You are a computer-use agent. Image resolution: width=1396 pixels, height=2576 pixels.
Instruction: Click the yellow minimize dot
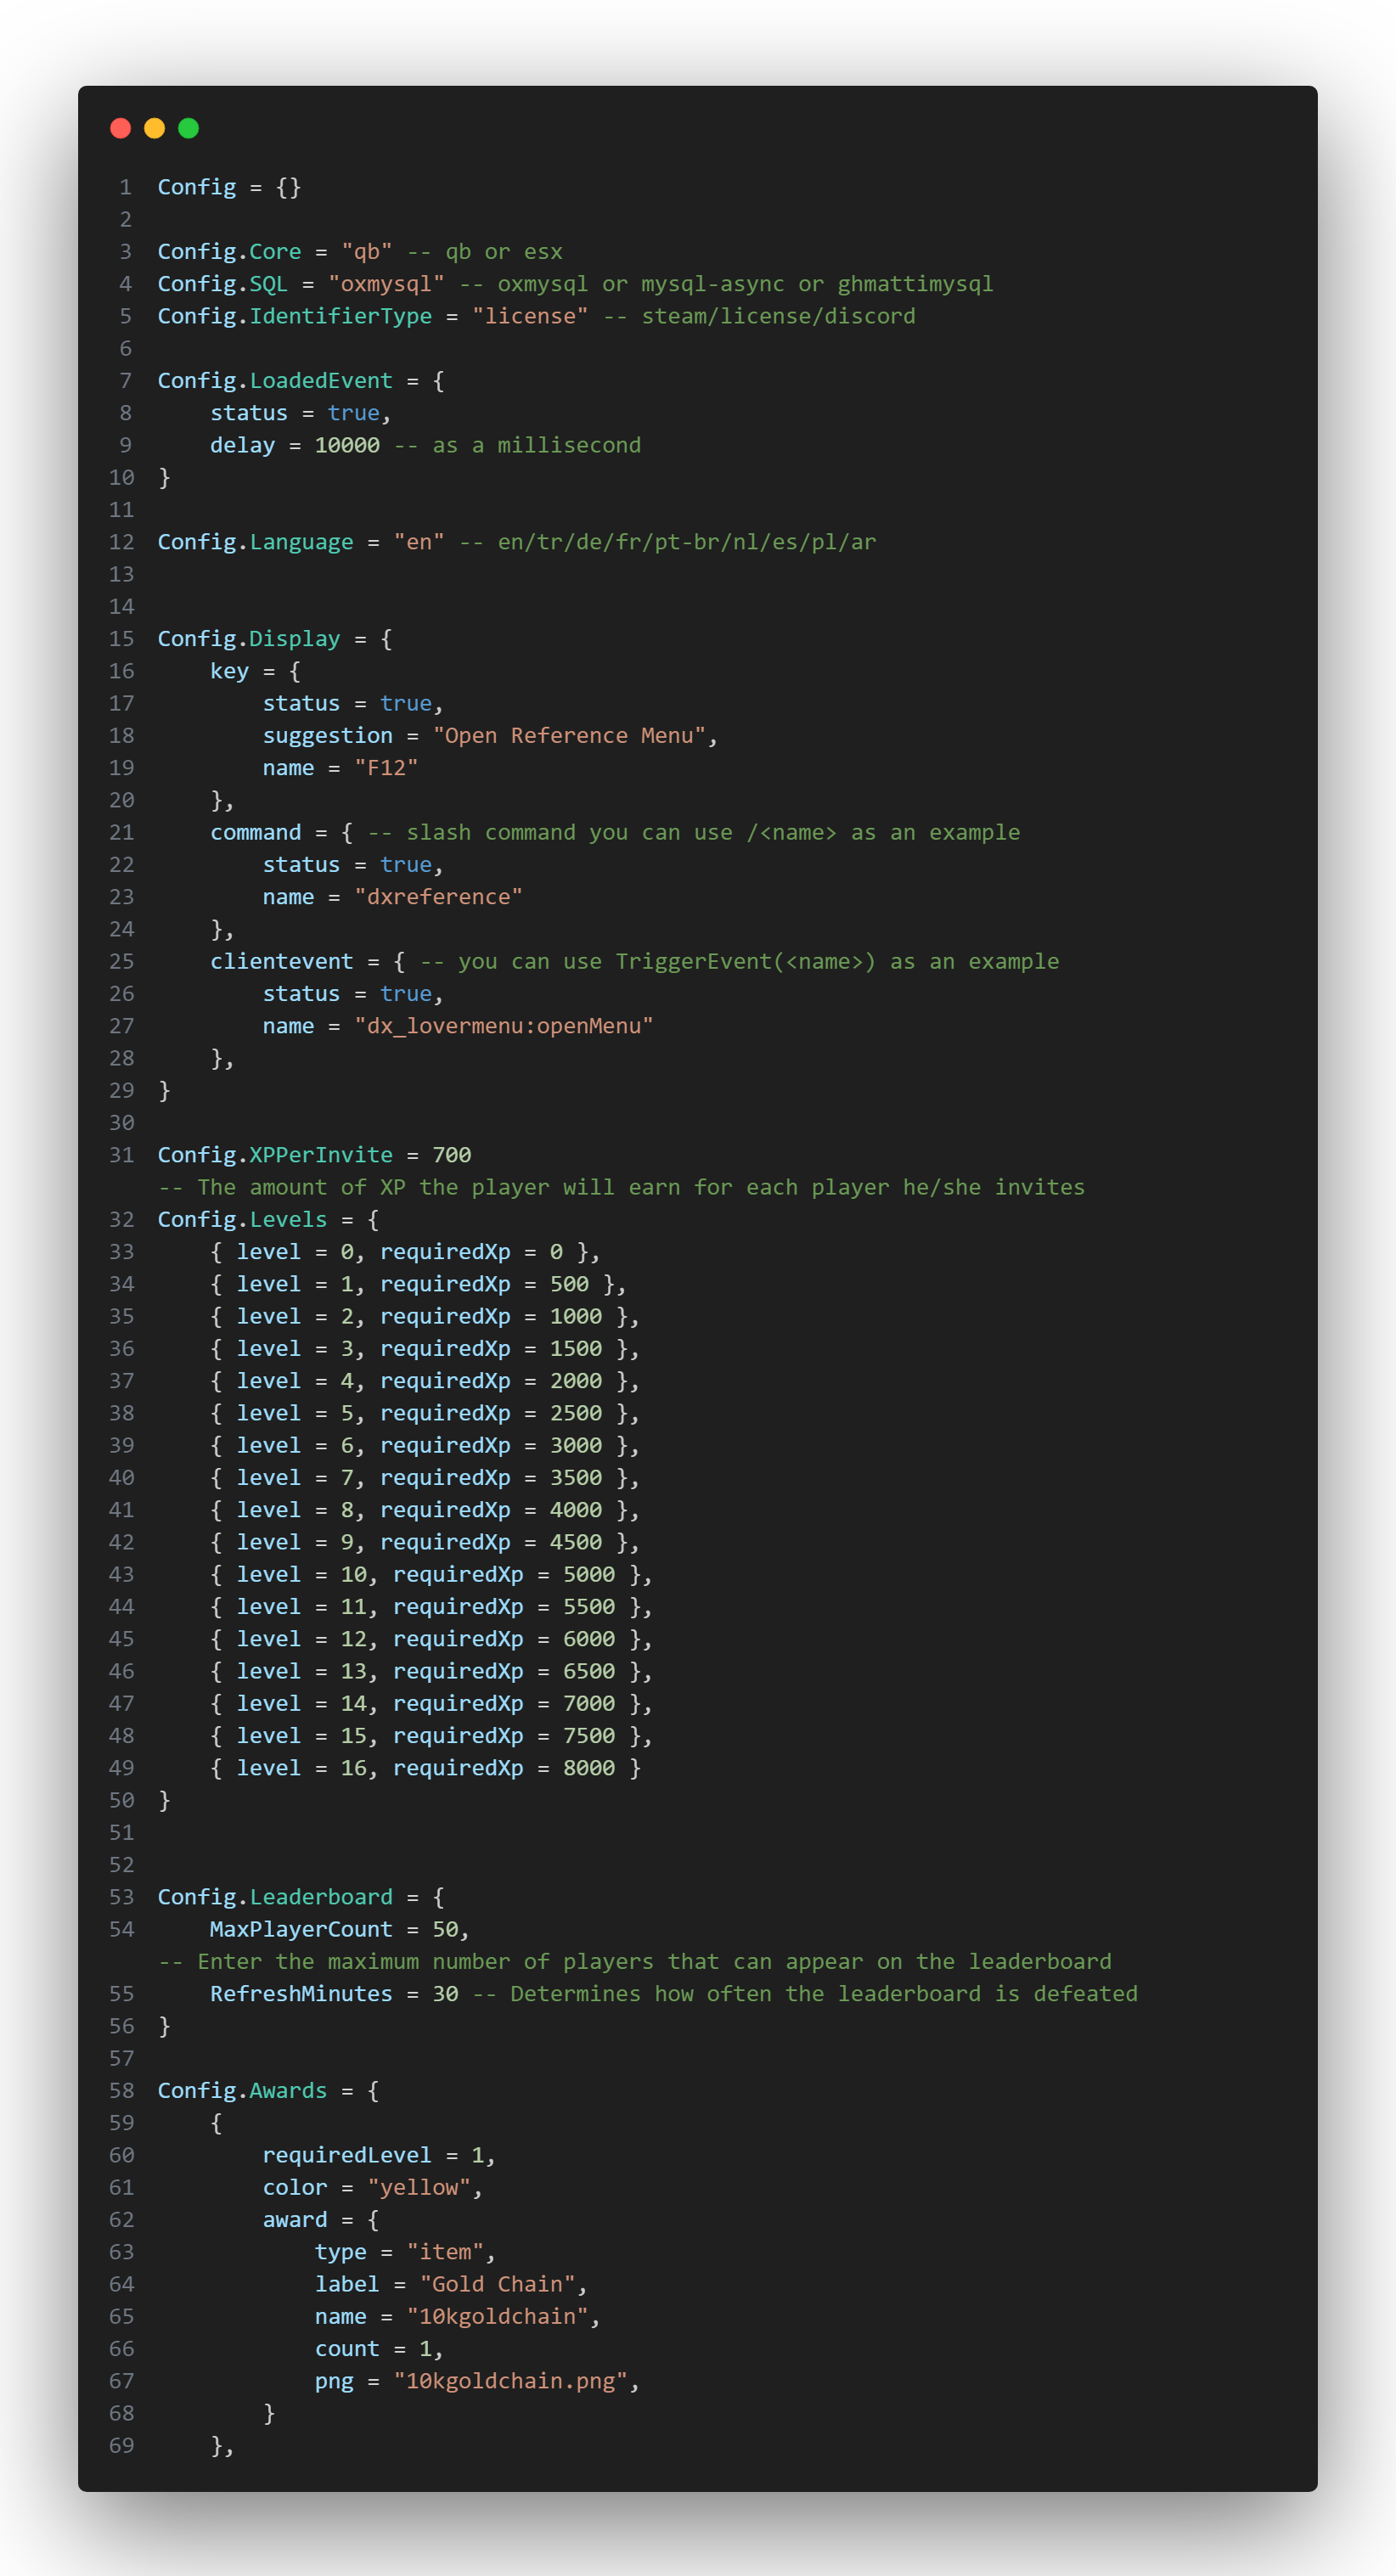[x=154, y=128]
